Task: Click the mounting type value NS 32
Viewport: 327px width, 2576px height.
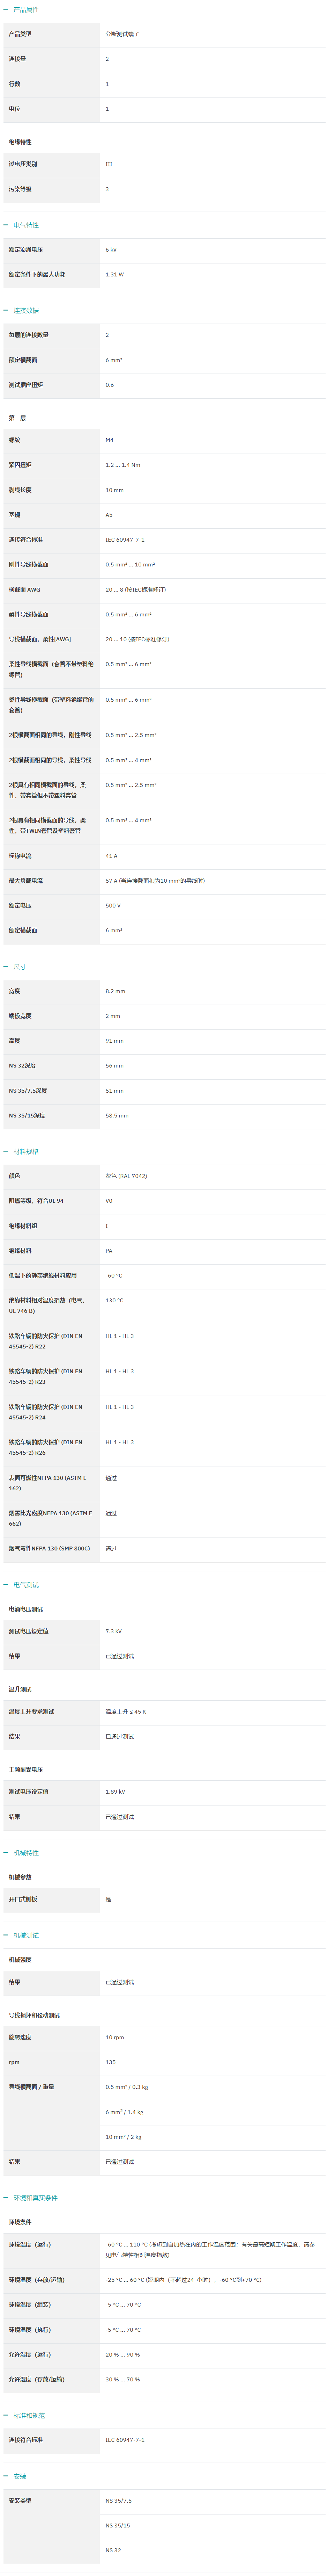Action: point(113,2550)
